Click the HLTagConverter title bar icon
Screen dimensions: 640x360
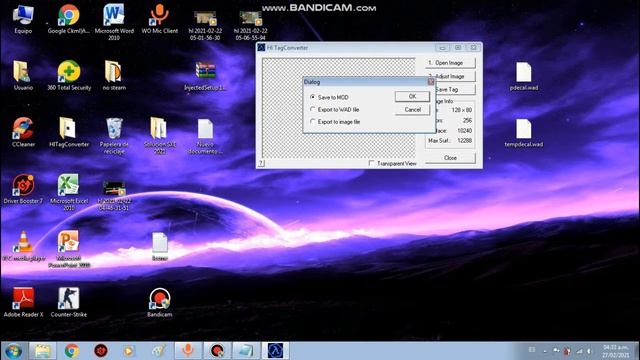pyautogui.click(x=261, y=48)
